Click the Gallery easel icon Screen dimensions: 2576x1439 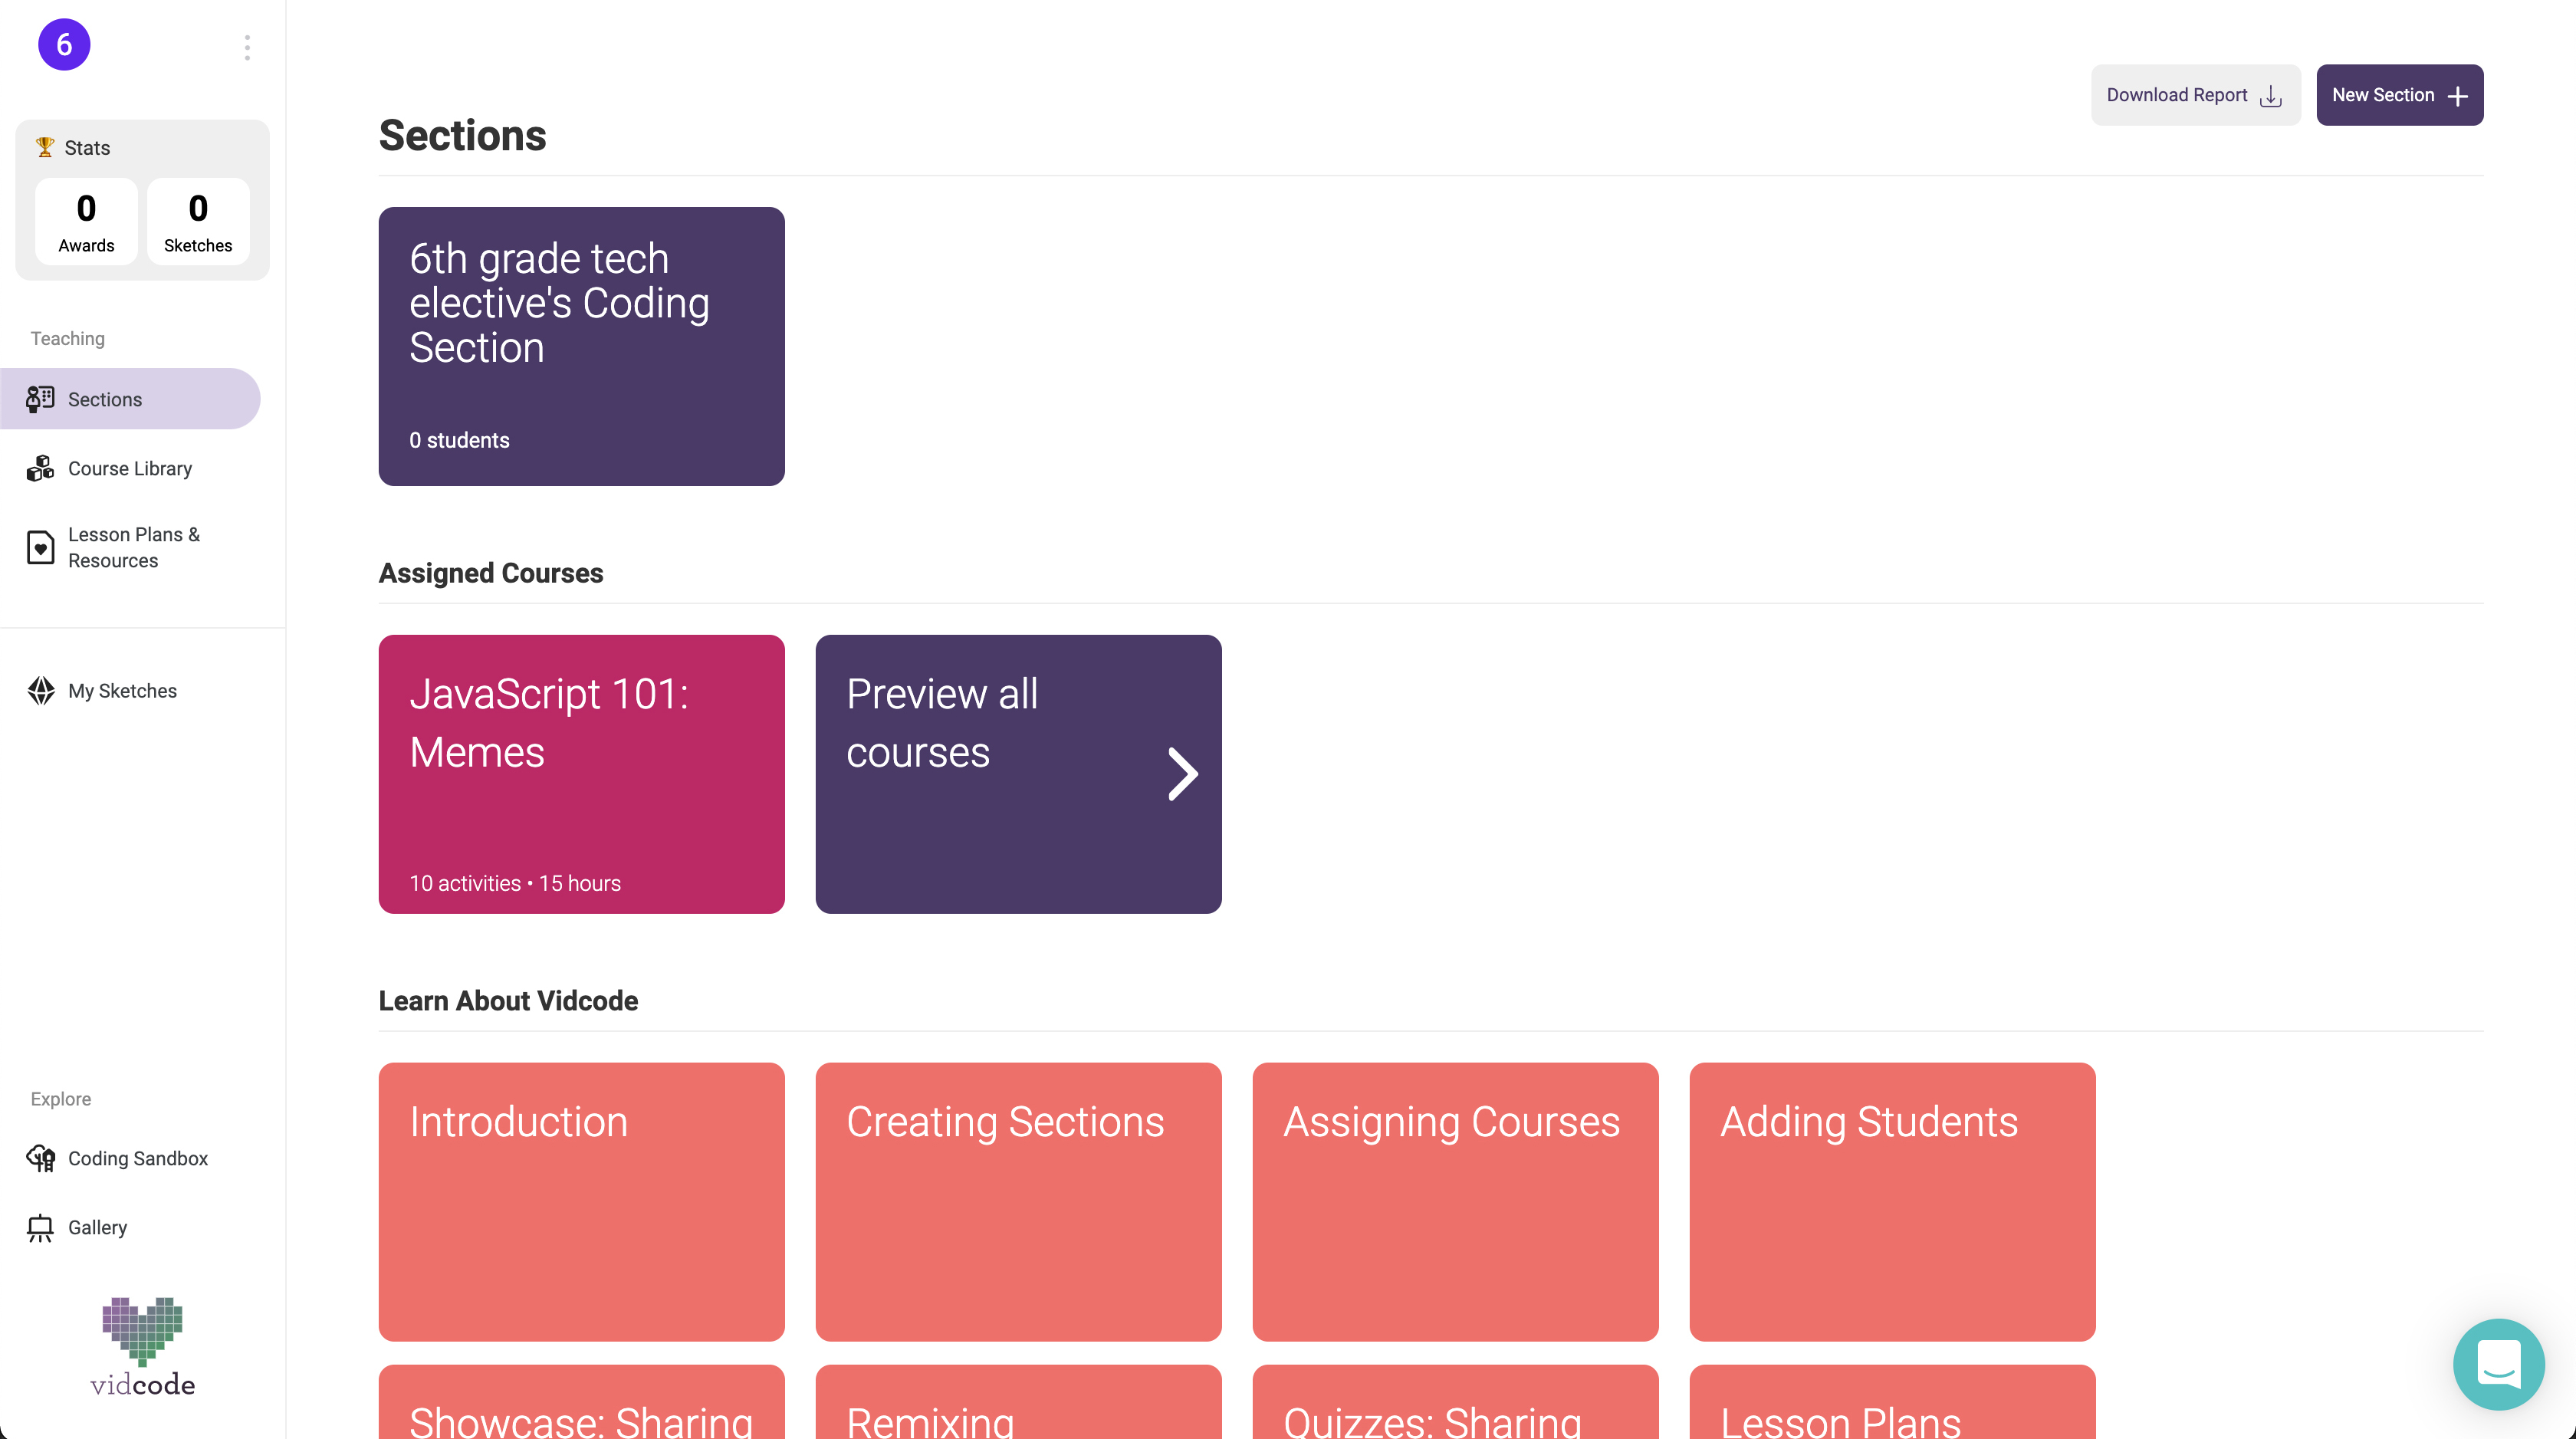[40, 1227]
